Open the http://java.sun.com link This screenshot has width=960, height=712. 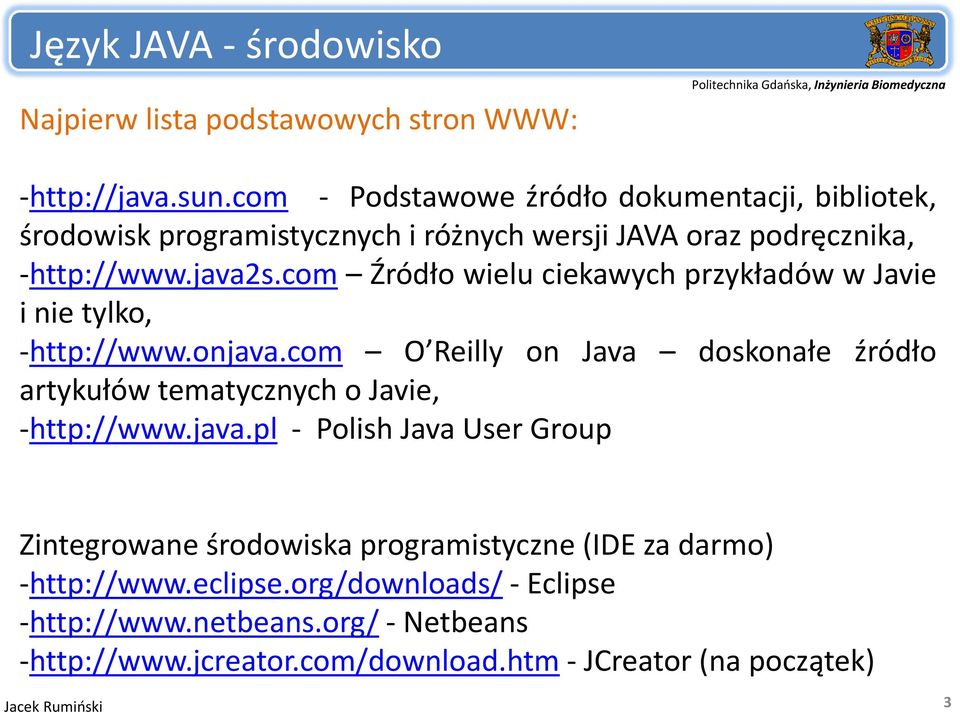(x=159, y=198)
